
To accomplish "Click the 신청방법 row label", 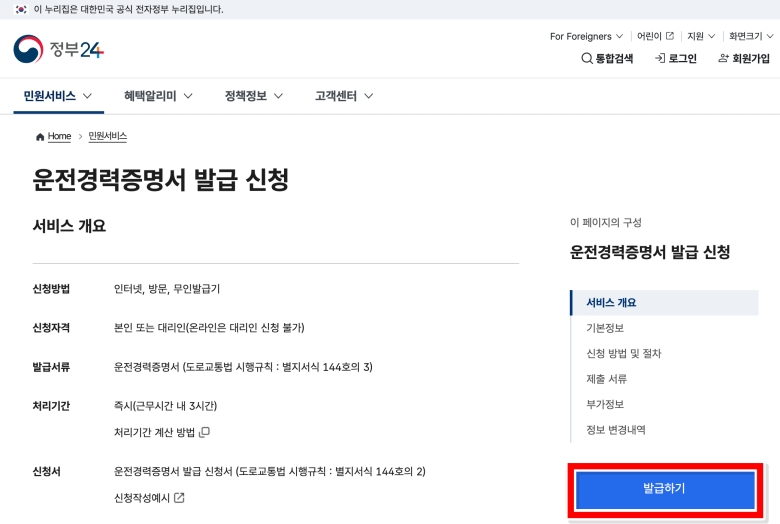I will pos(51,289).
